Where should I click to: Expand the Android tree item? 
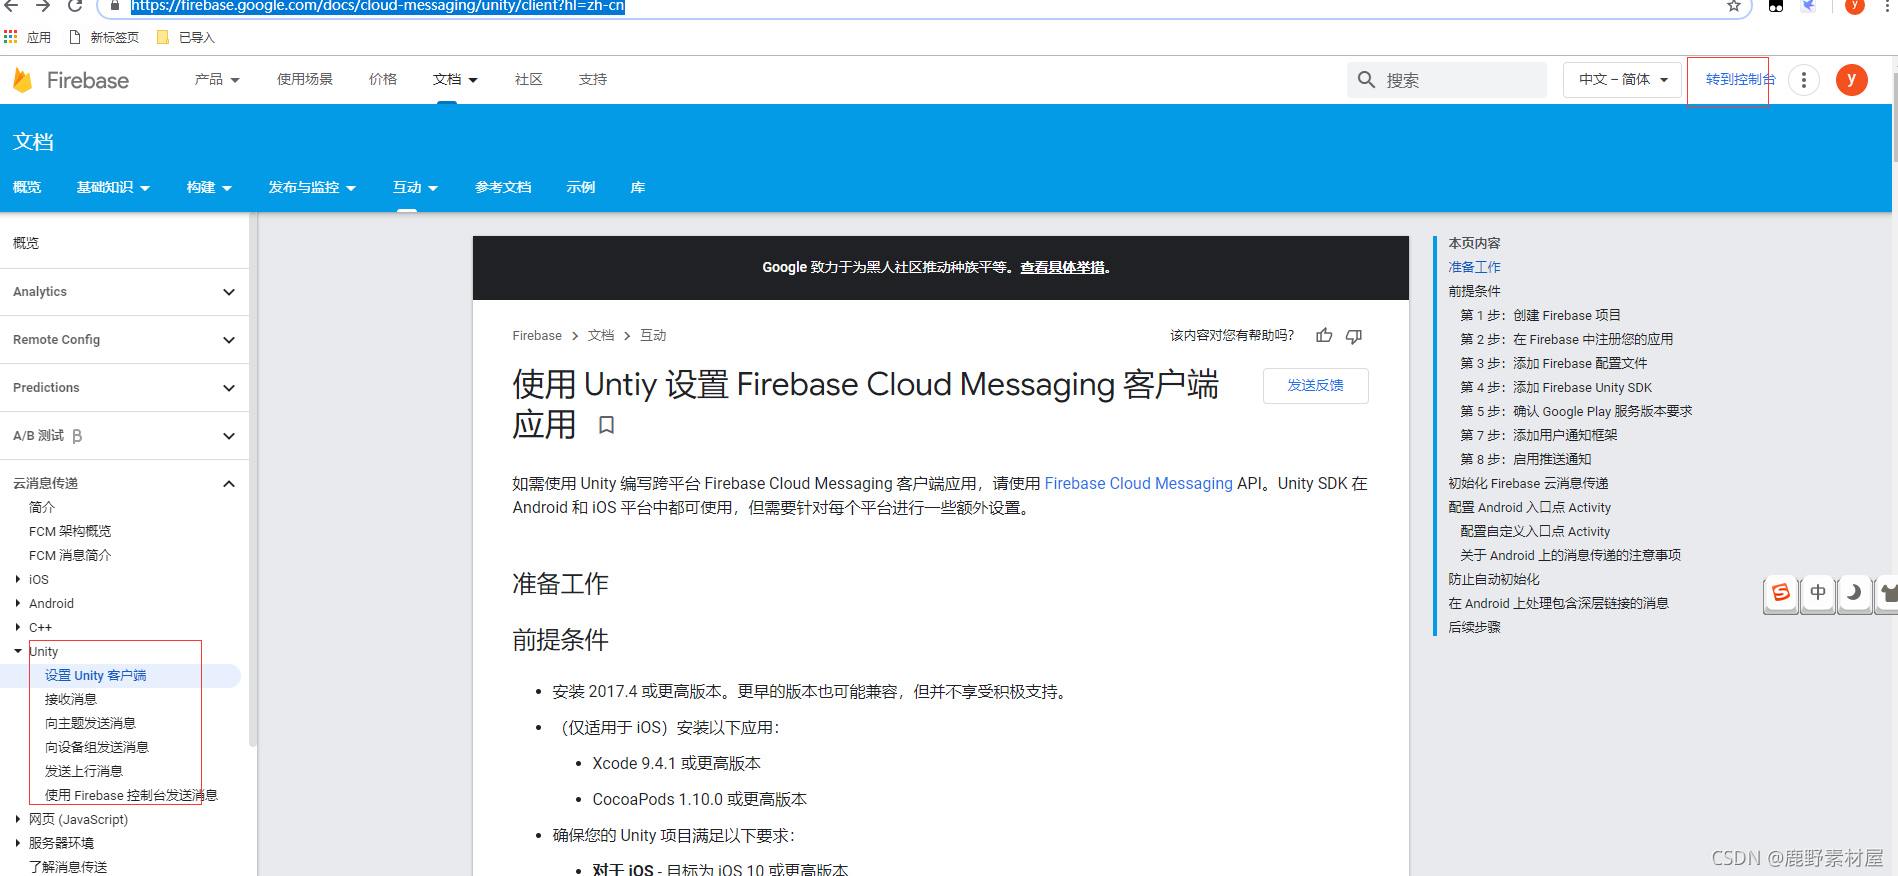(18, 603)
